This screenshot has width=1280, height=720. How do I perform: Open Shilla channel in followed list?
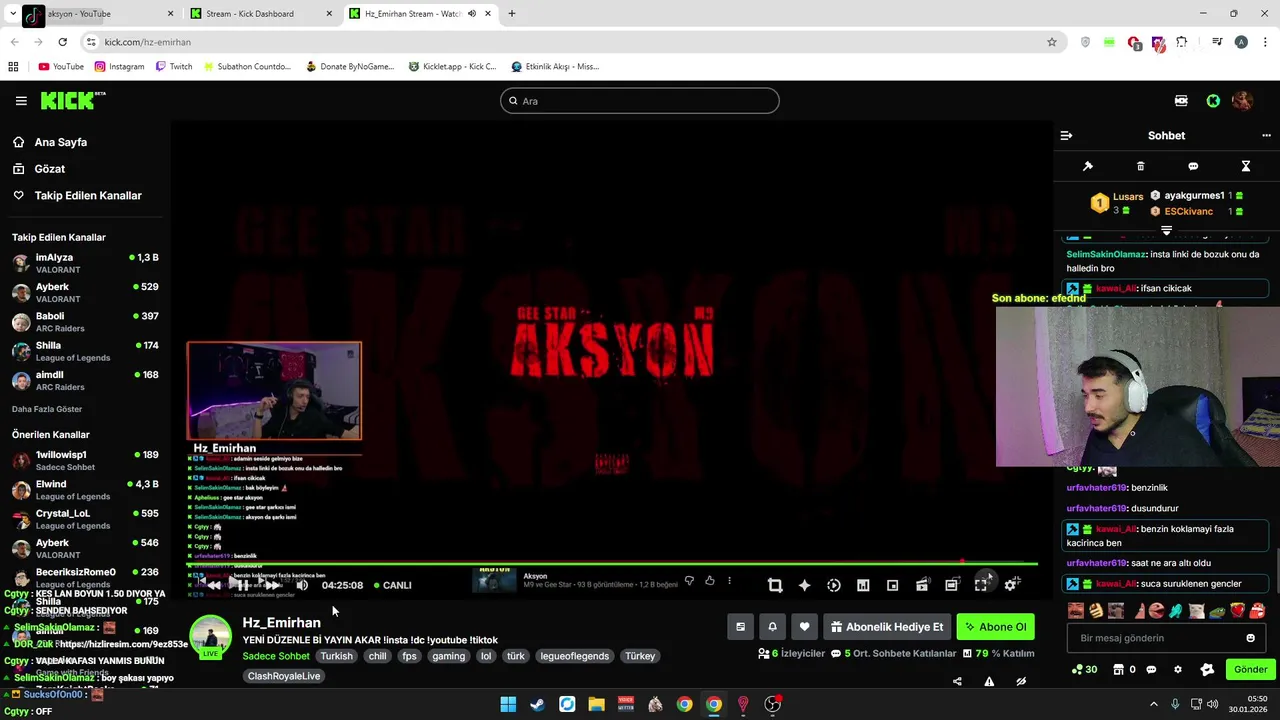(x=85, y=351)
